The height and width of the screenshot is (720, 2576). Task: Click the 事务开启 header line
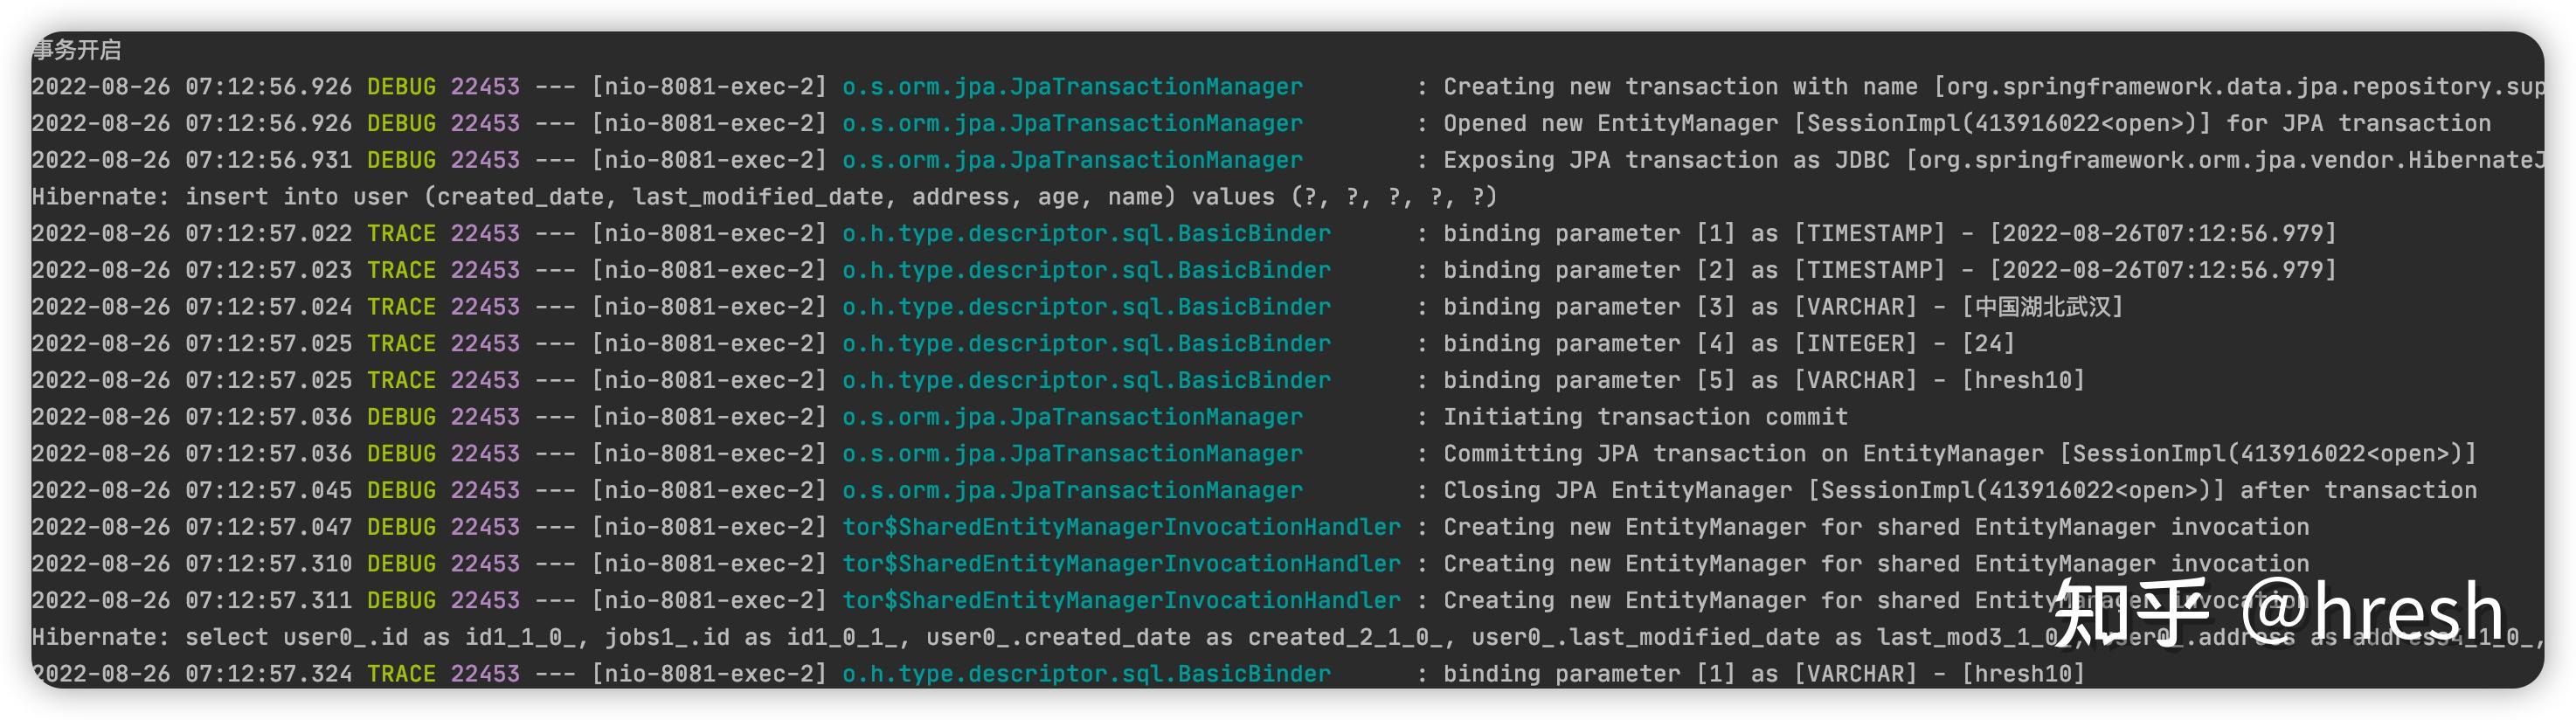point(77,50)
